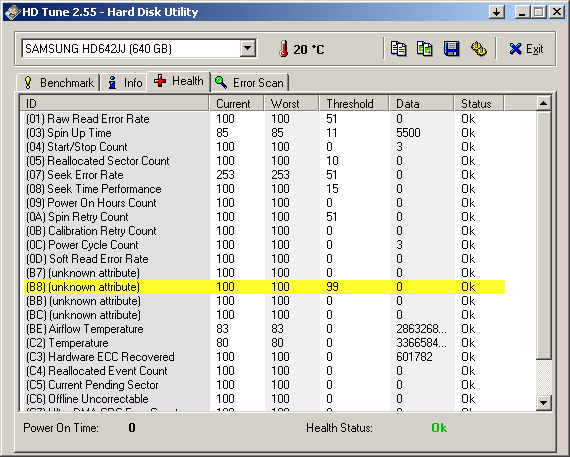Open the options gear icon
570x457 pixels.
(478, 48)
